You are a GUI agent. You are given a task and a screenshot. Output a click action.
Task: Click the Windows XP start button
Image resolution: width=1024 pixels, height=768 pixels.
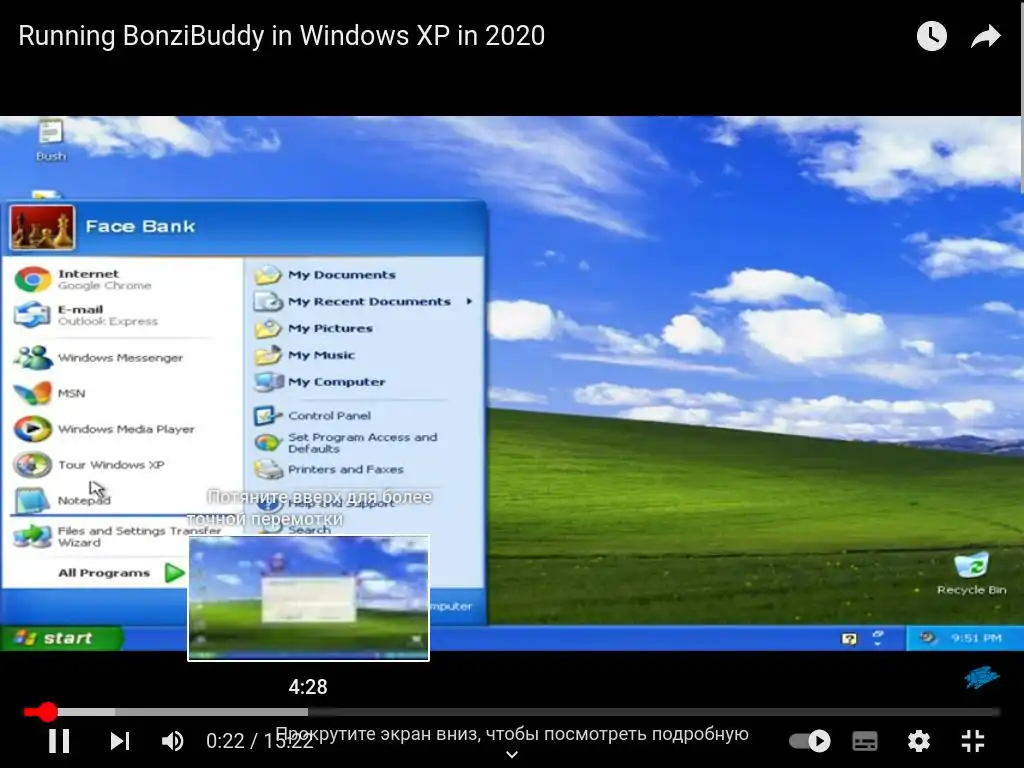(x=61, y=638)
